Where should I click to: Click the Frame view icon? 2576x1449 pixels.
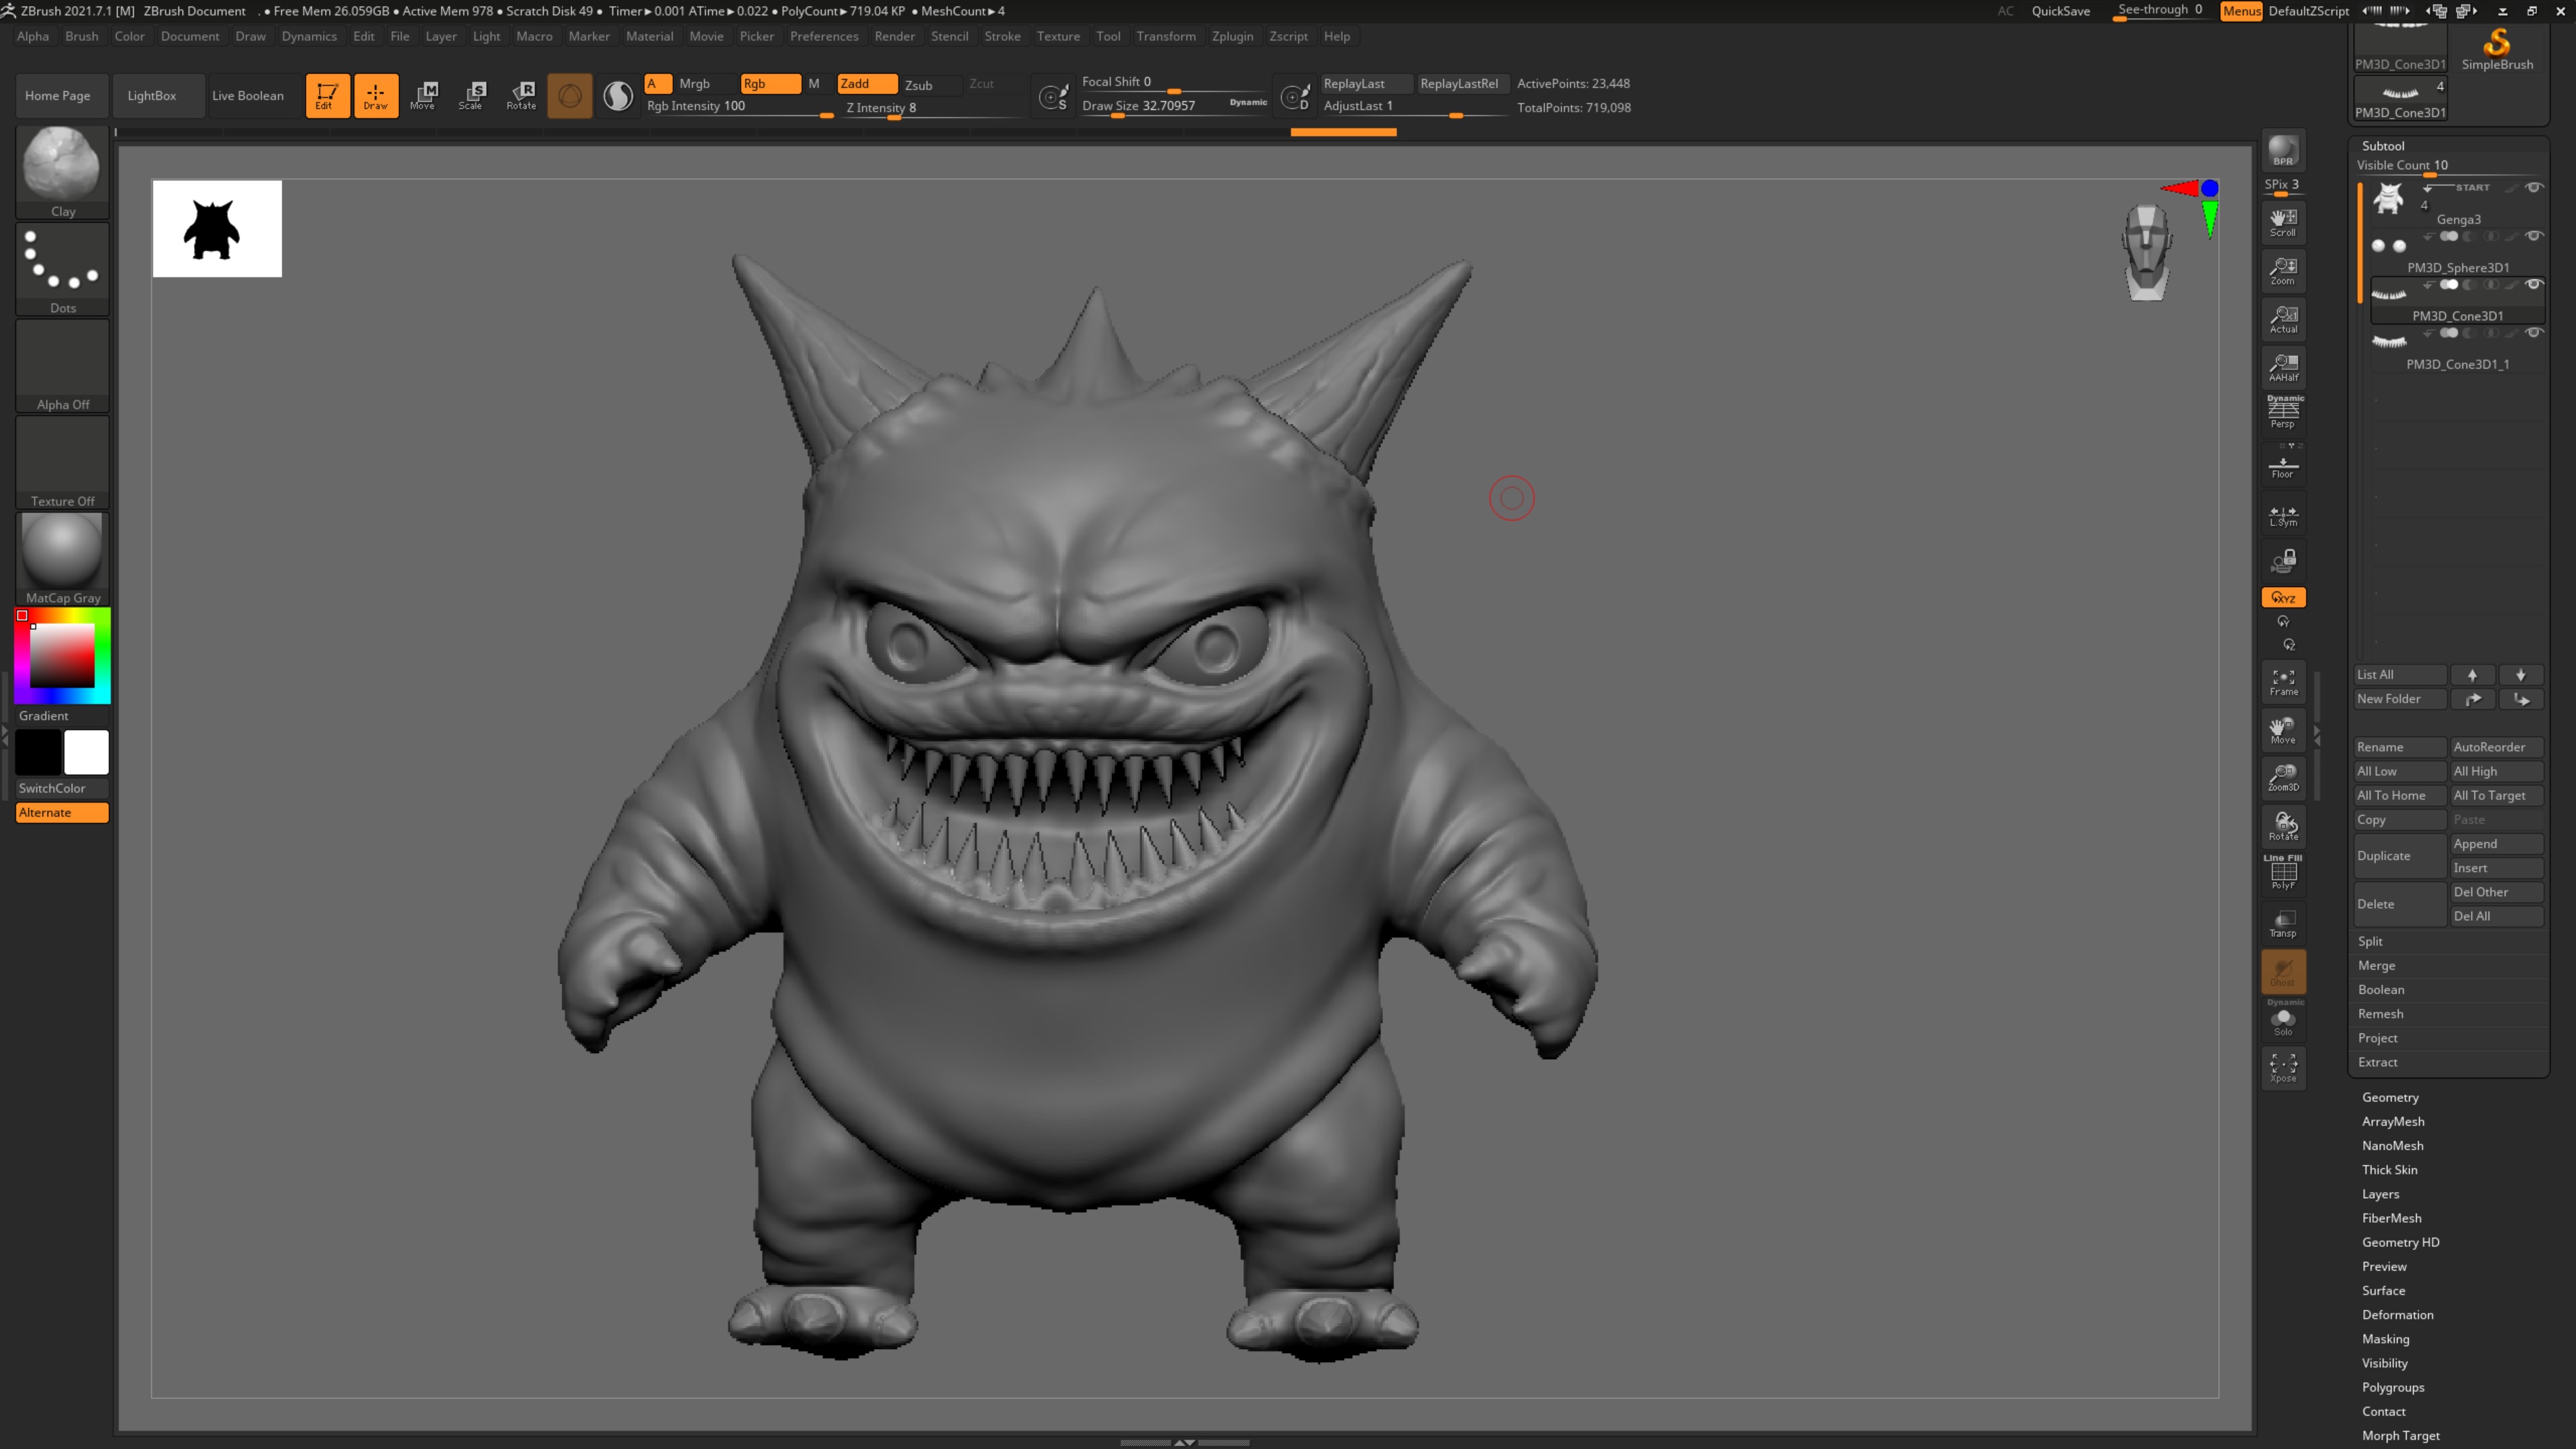(2283, 682)
